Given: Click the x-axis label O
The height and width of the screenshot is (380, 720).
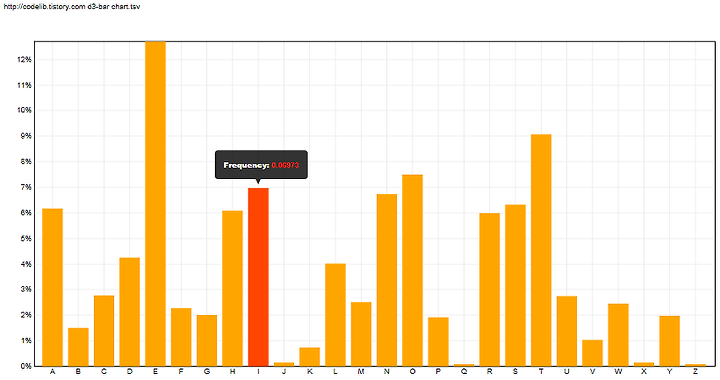Looking at the screenshot, I should (x=412, y=372).
